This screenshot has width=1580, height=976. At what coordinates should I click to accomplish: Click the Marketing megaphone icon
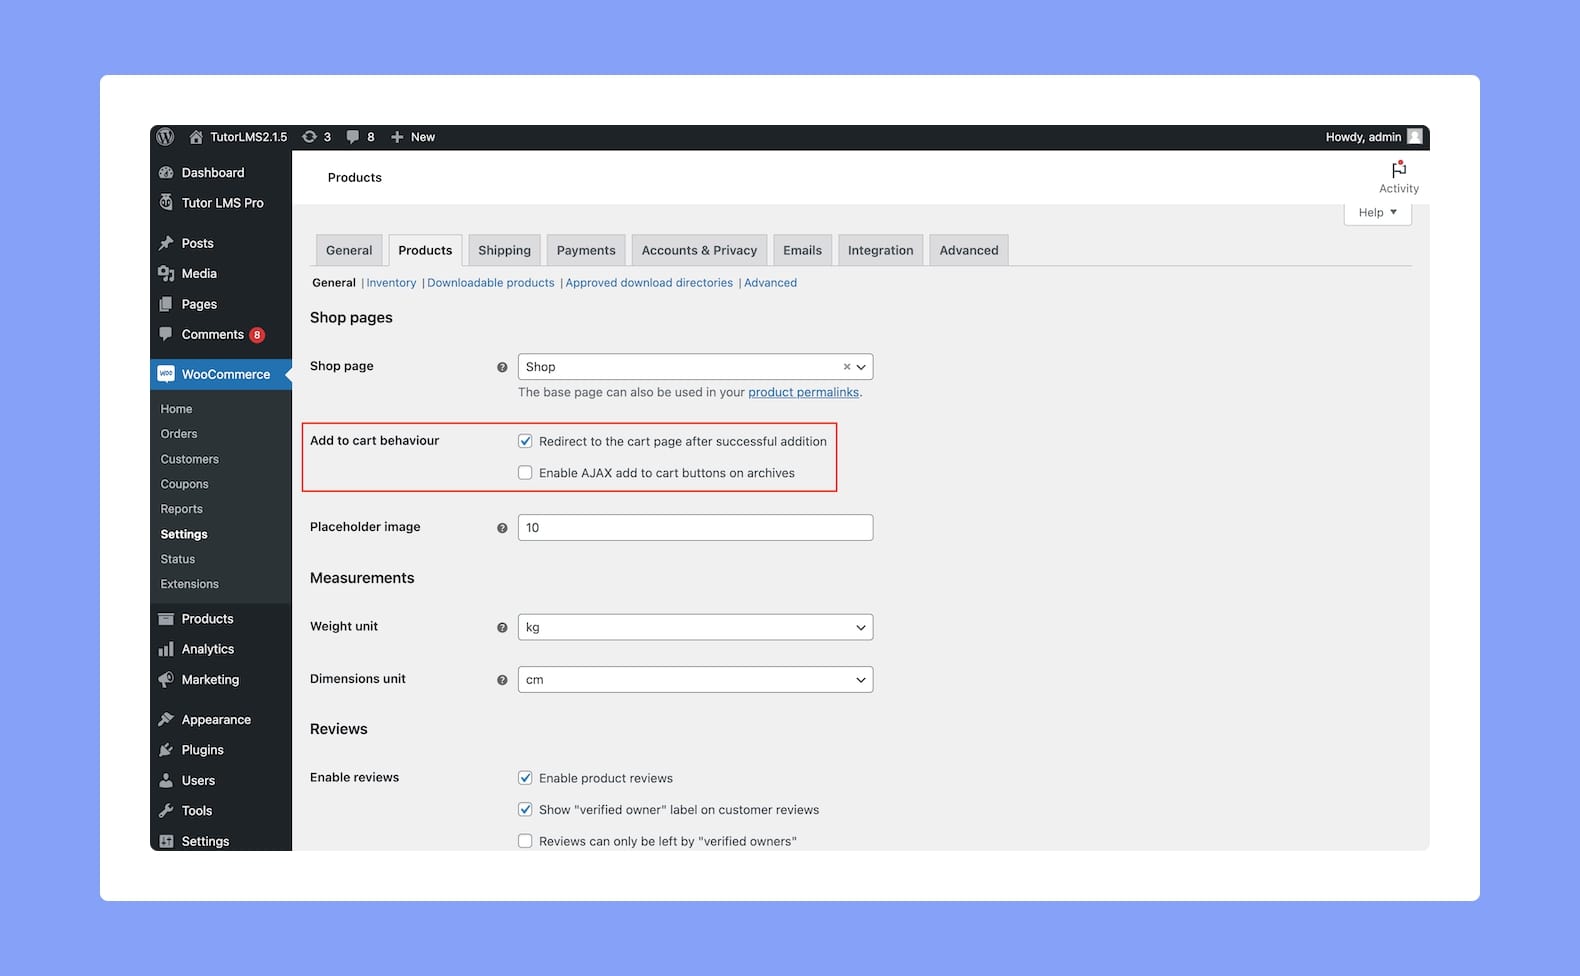166,679
